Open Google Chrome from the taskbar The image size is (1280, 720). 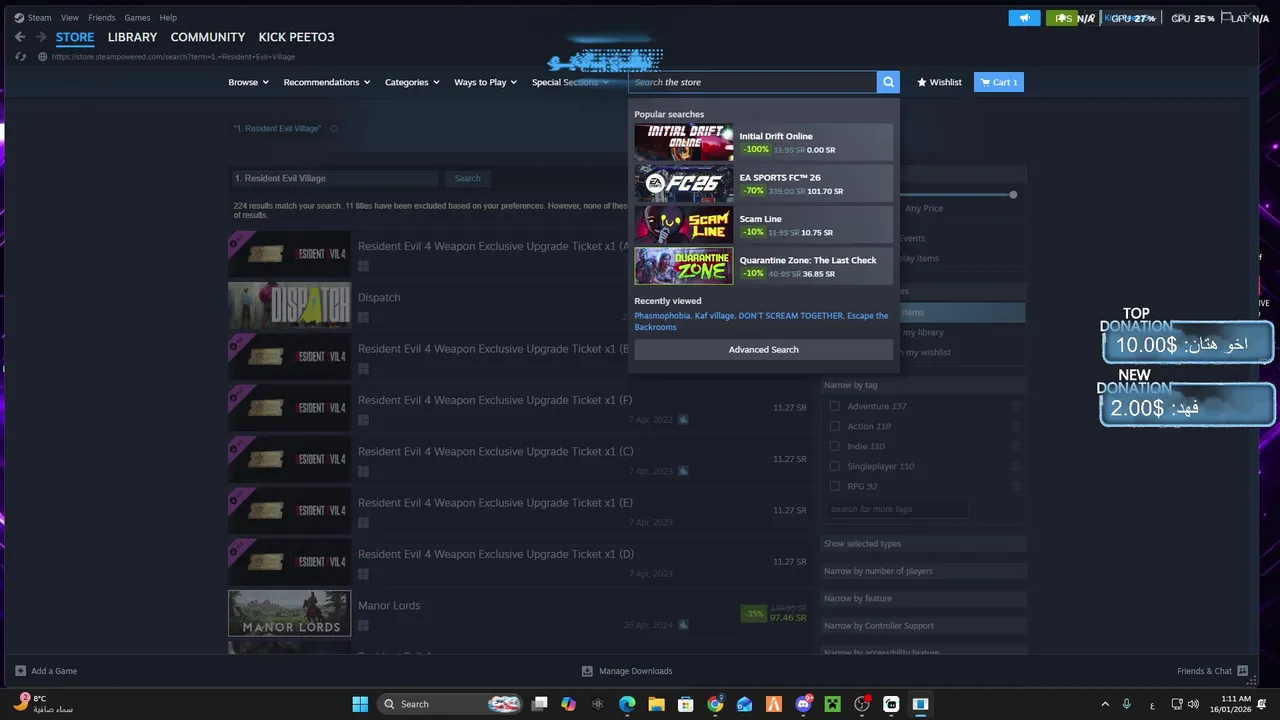(715, 704)
